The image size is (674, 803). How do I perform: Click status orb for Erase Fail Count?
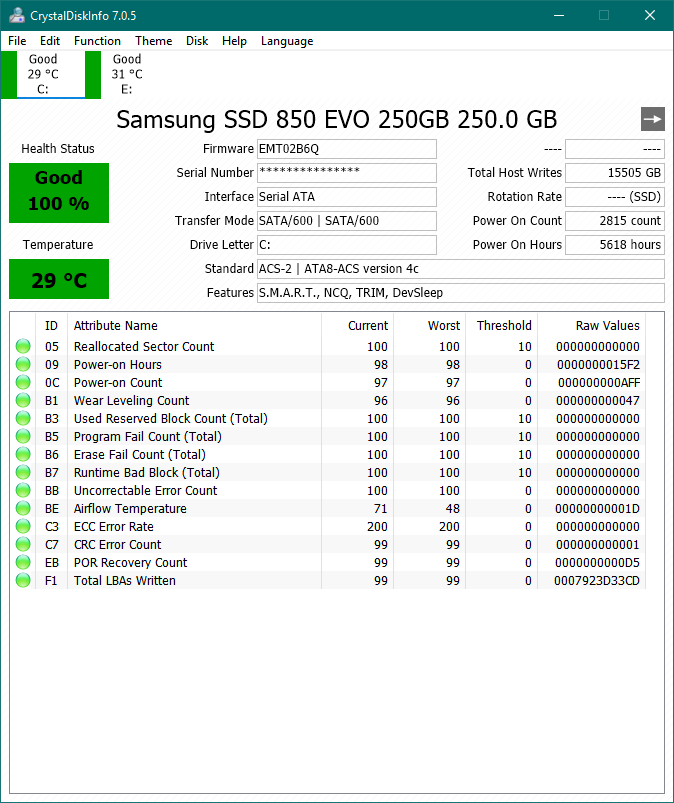tap(23, 454)
